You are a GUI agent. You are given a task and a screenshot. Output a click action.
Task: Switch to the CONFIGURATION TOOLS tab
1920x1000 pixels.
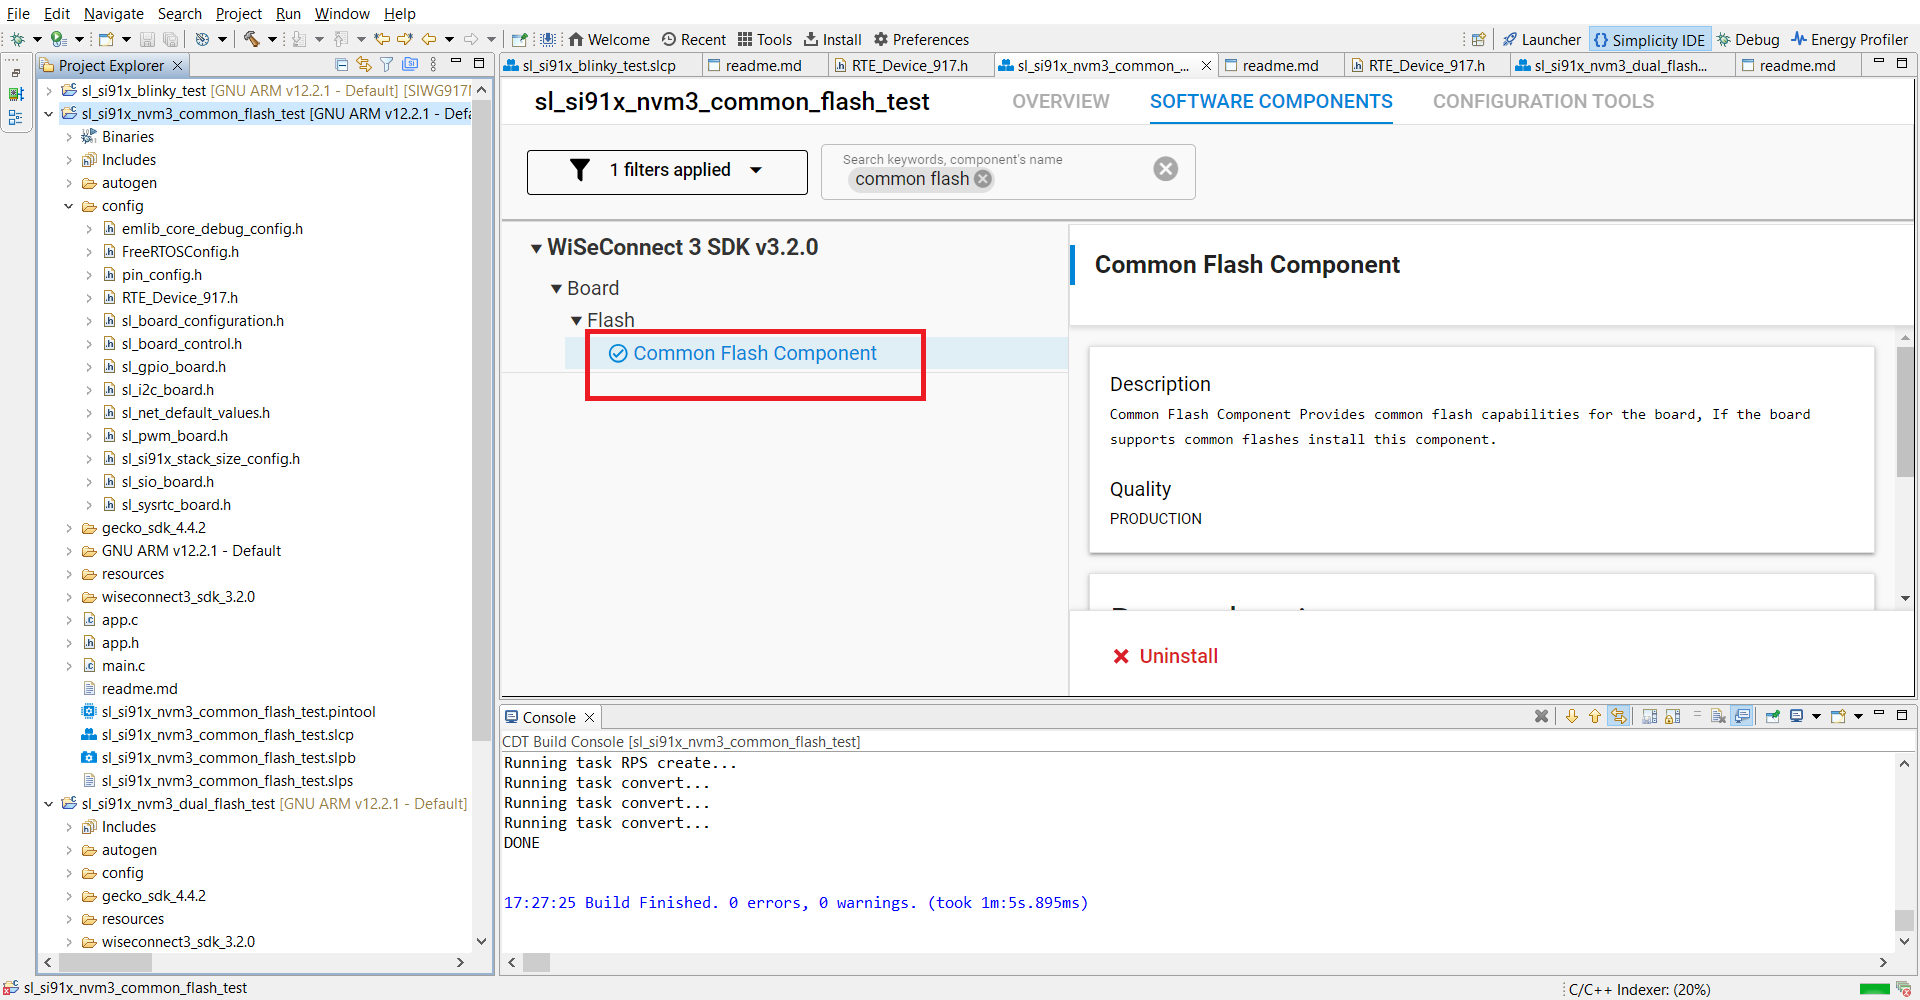[1543, 101]
